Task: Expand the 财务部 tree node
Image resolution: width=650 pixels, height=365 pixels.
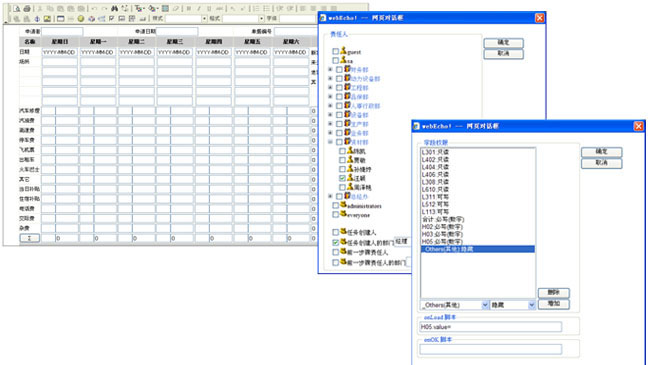Action: (x=330, y=69)
